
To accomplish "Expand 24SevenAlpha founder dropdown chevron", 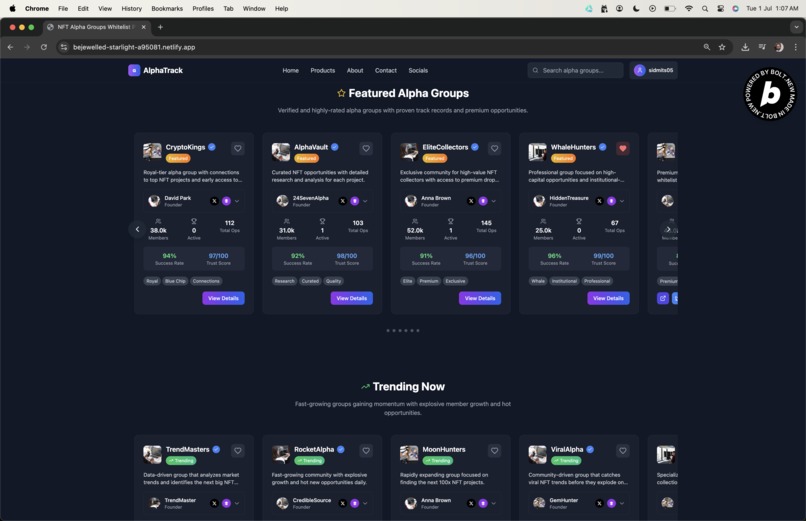I will pyautogui.click(x=365, y=201).
